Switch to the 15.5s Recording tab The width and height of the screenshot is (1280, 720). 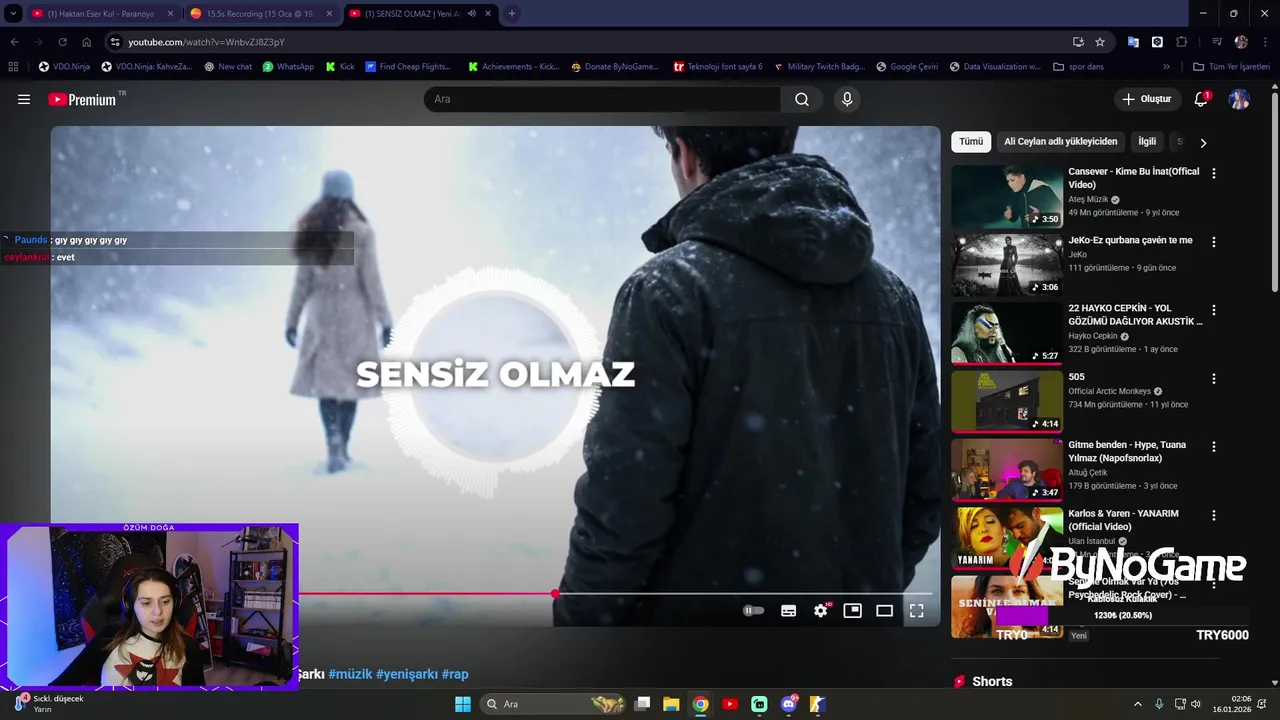pos(262,14)
